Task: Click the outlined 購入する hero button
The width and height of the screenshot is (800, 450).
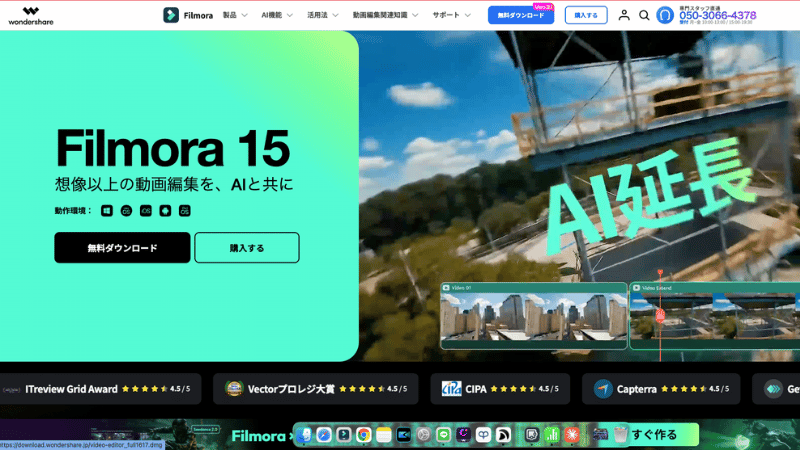Action: pyautogui.click(x=247, y=248)
